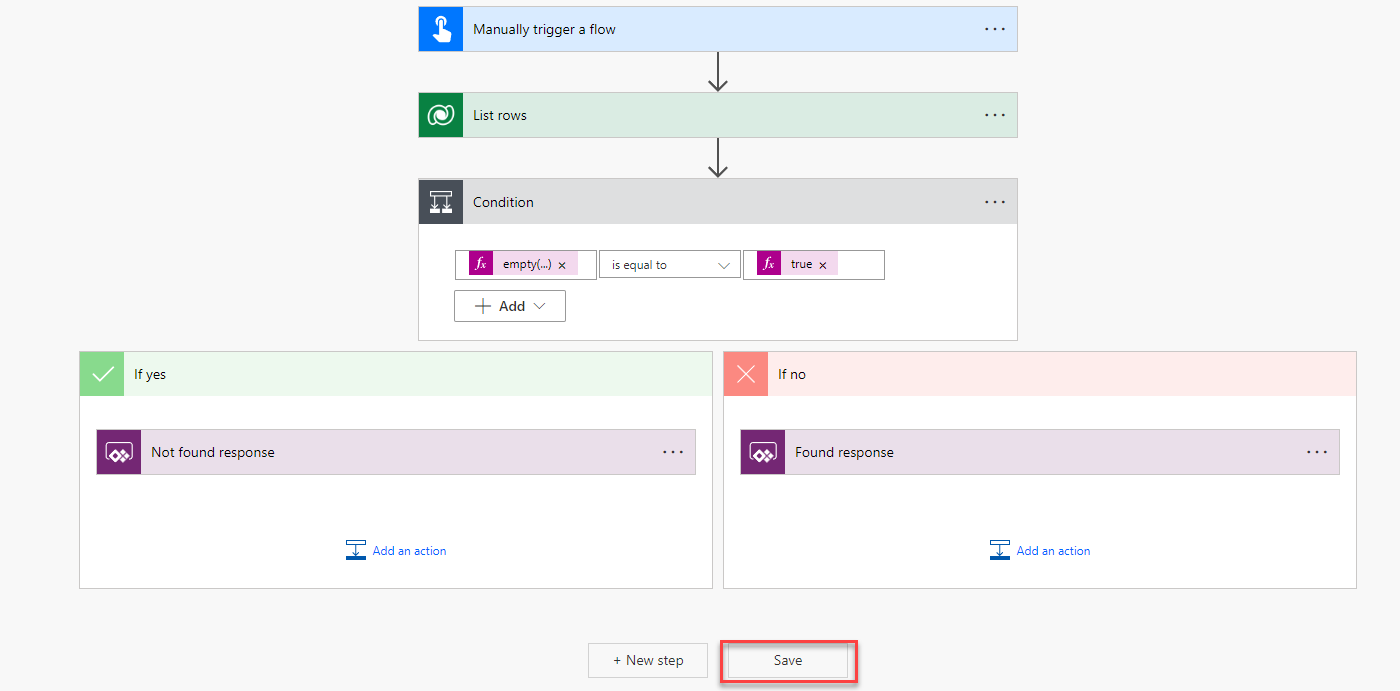Image resolution: width=1400 pixels, height=691 pixels.
Task: Click the red If no X icon
Action: (746, 374)
